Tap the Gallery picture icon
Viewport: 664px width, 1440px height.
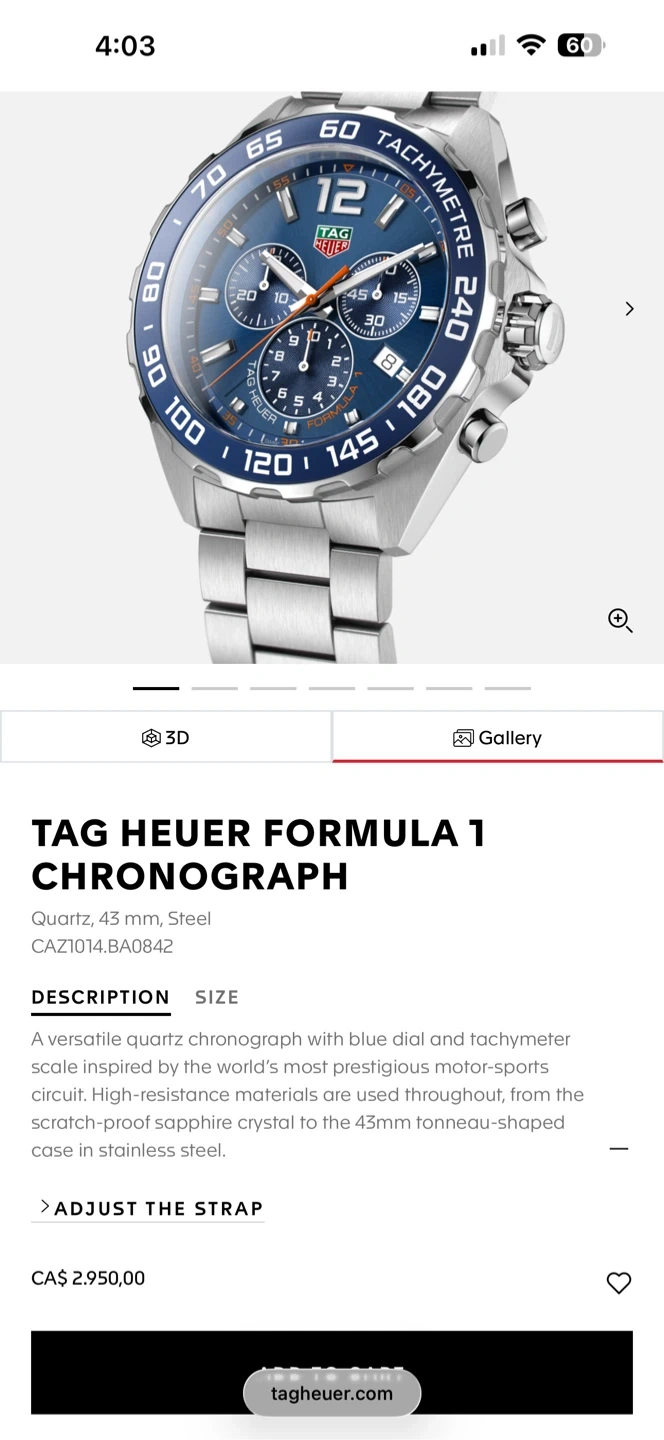tap(463, 738)
